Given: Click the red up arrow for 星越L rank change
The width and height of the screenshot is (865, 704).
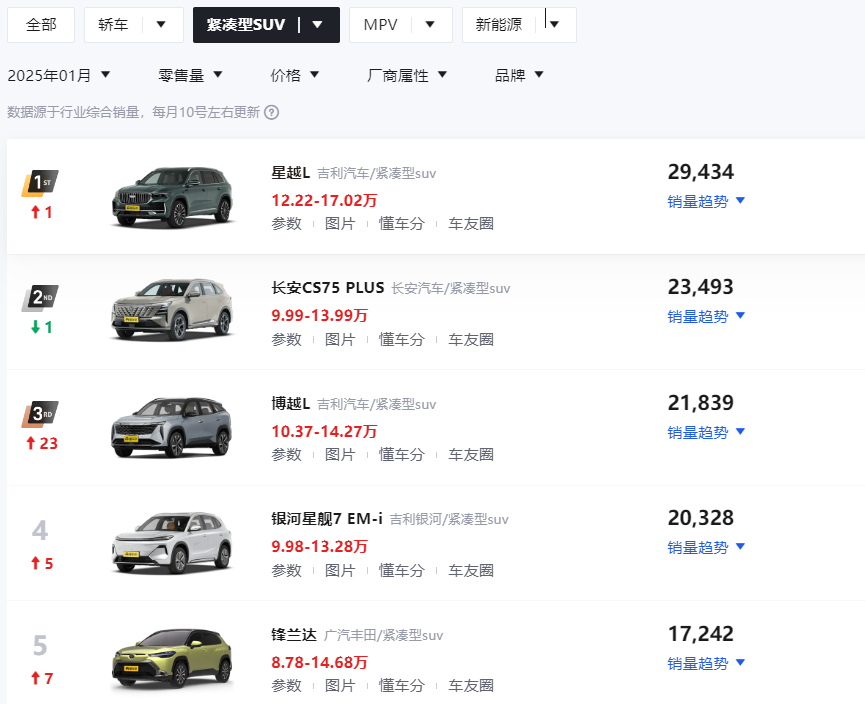Looking at the screenshot, I should [x=35, y=212].
